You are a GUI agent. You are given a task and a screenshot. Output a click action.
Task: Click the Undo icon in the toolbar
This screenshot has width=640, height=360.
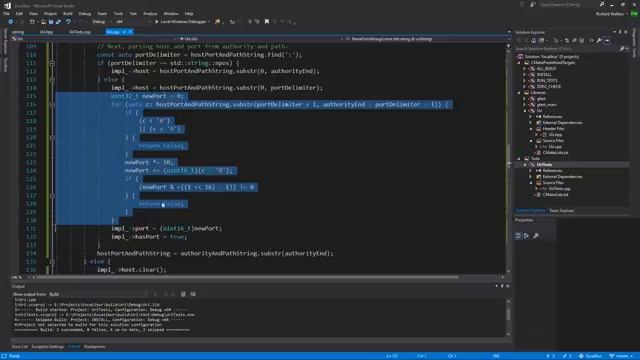tap(68, 22)
